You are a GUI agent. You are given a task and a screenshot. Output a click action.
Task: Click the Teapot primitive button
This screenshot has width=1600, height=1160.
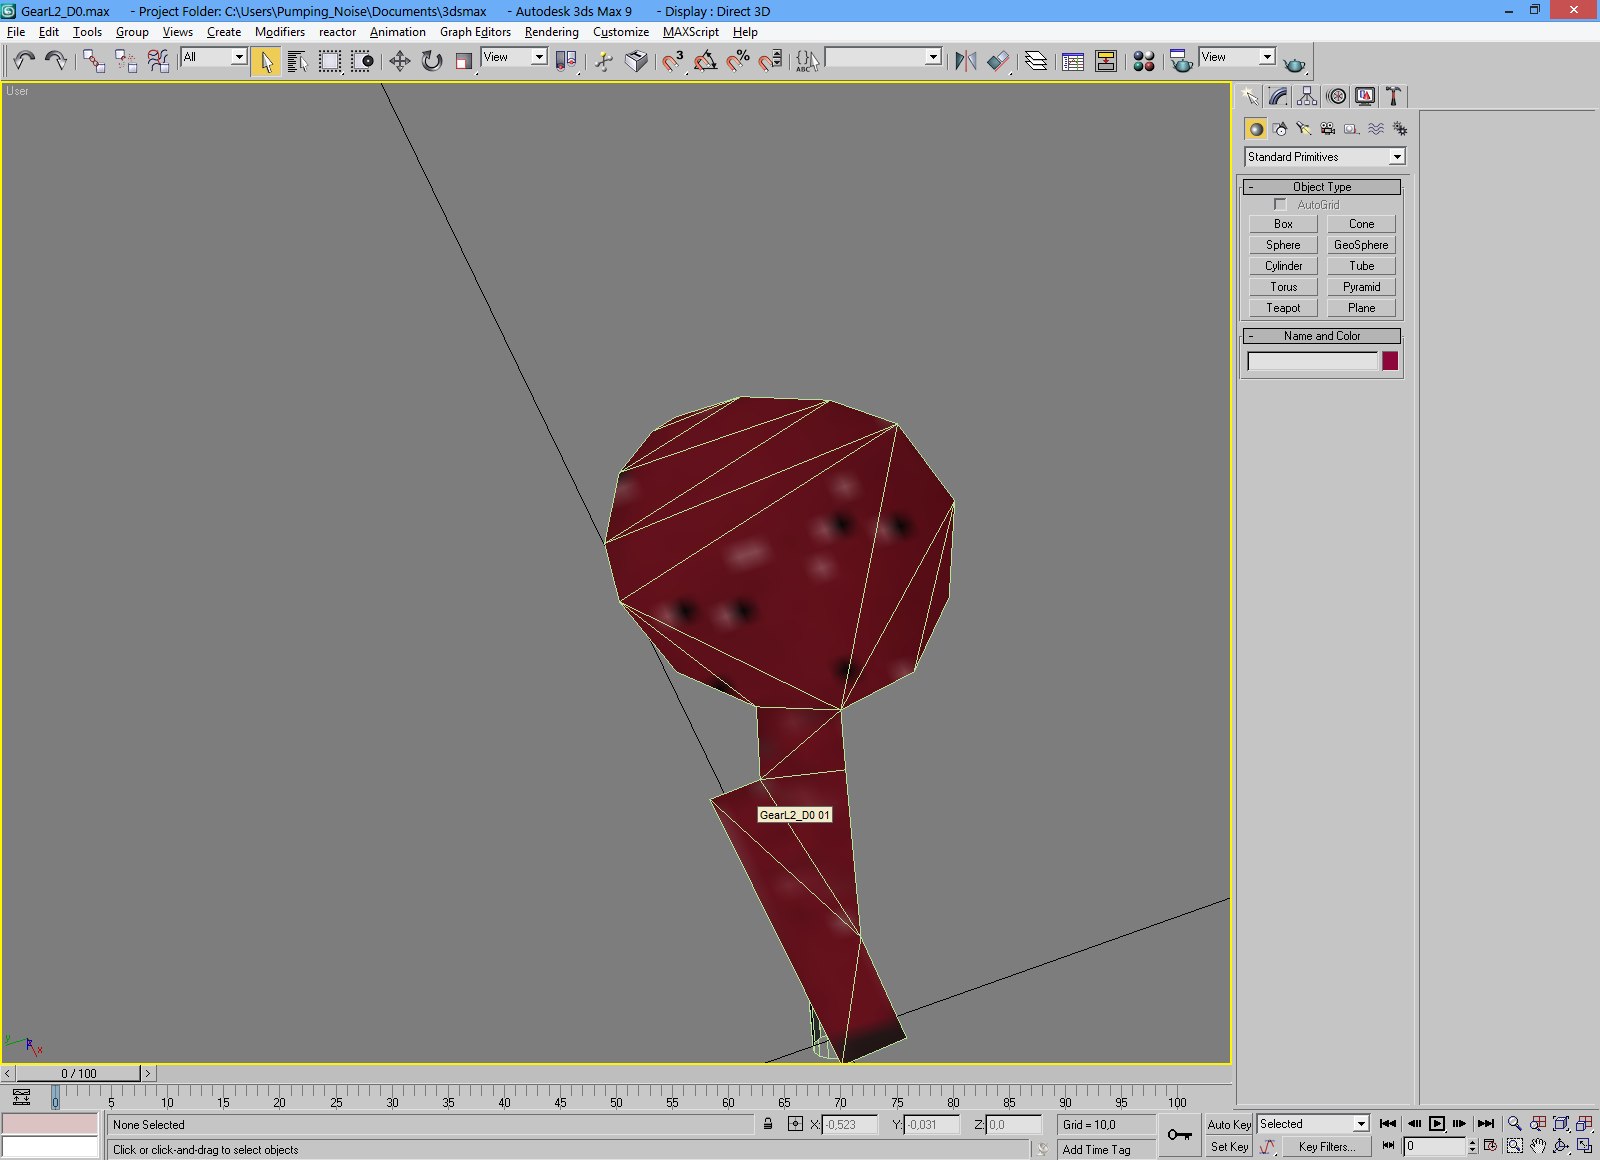coord(1283,308)
